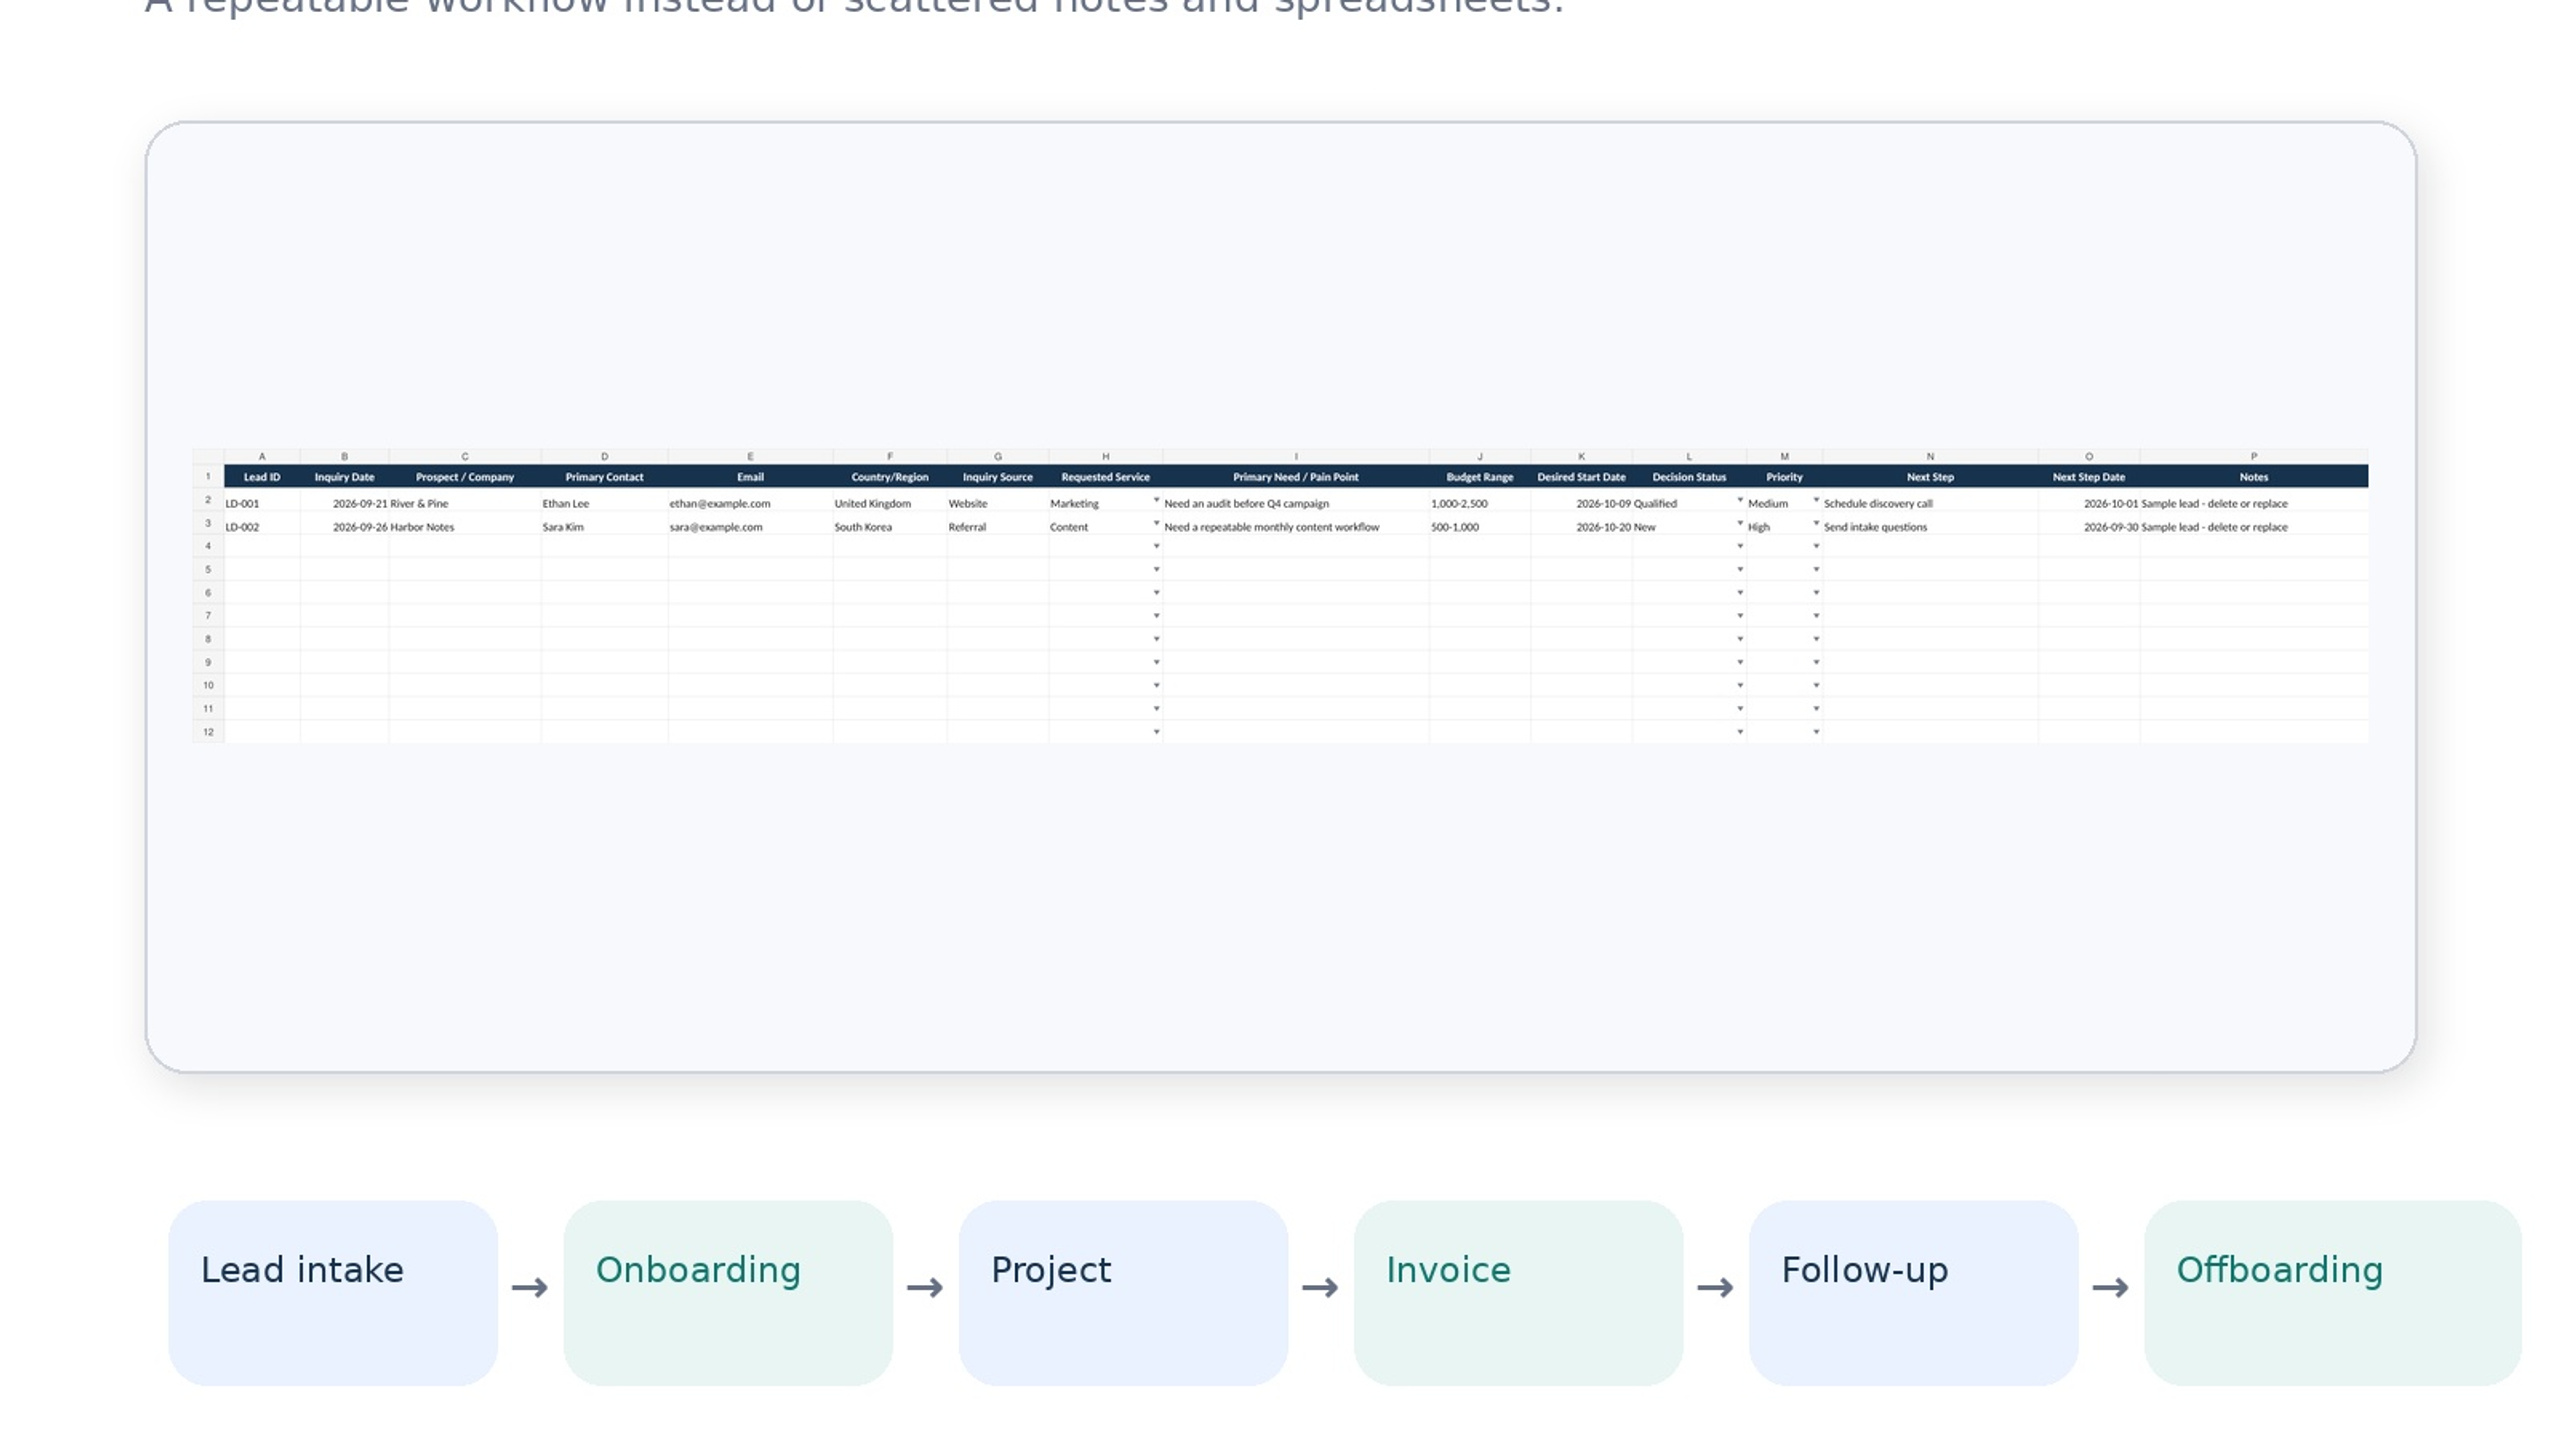Select the Lead intake workflow card
Image resolution: width=2560 pixels, height=1440 pixels.
[333, 1293]
